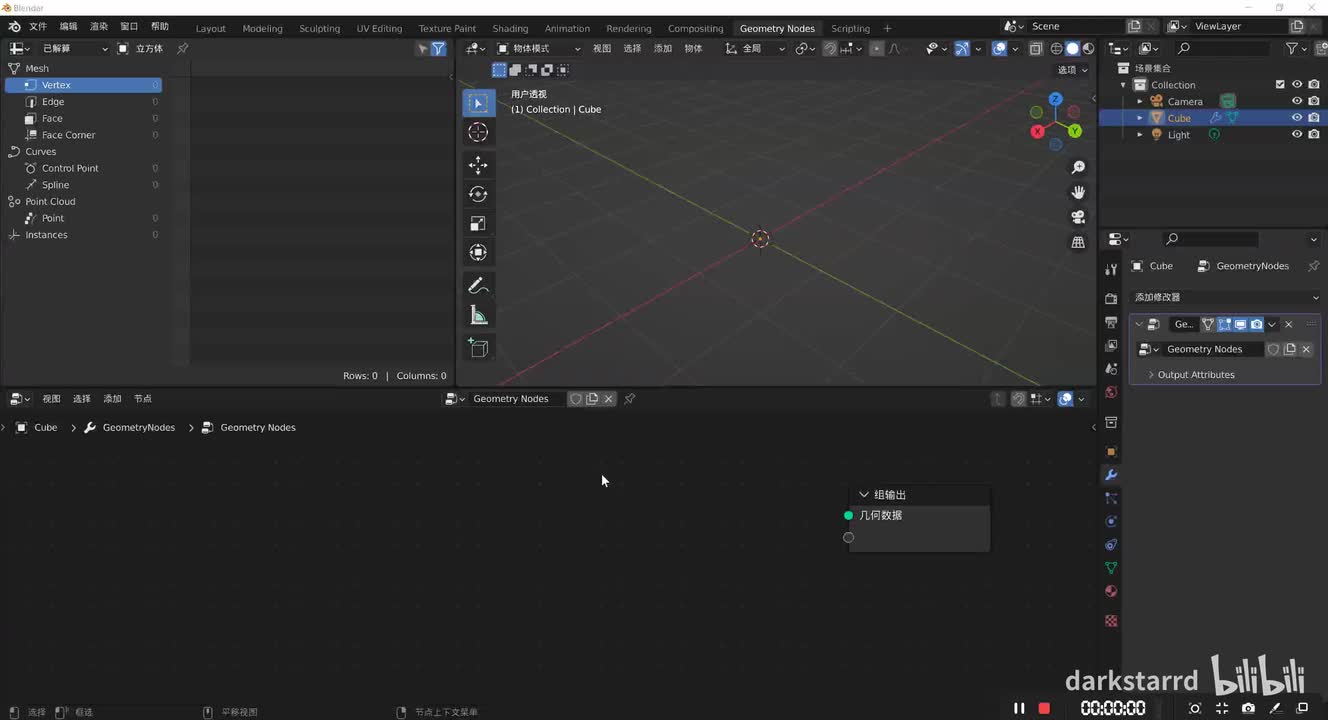The width and height of the screenshot is (1328, 720).
Task: Toggle visibility eye of Cube in outliner
Action: coord(1297,118)
